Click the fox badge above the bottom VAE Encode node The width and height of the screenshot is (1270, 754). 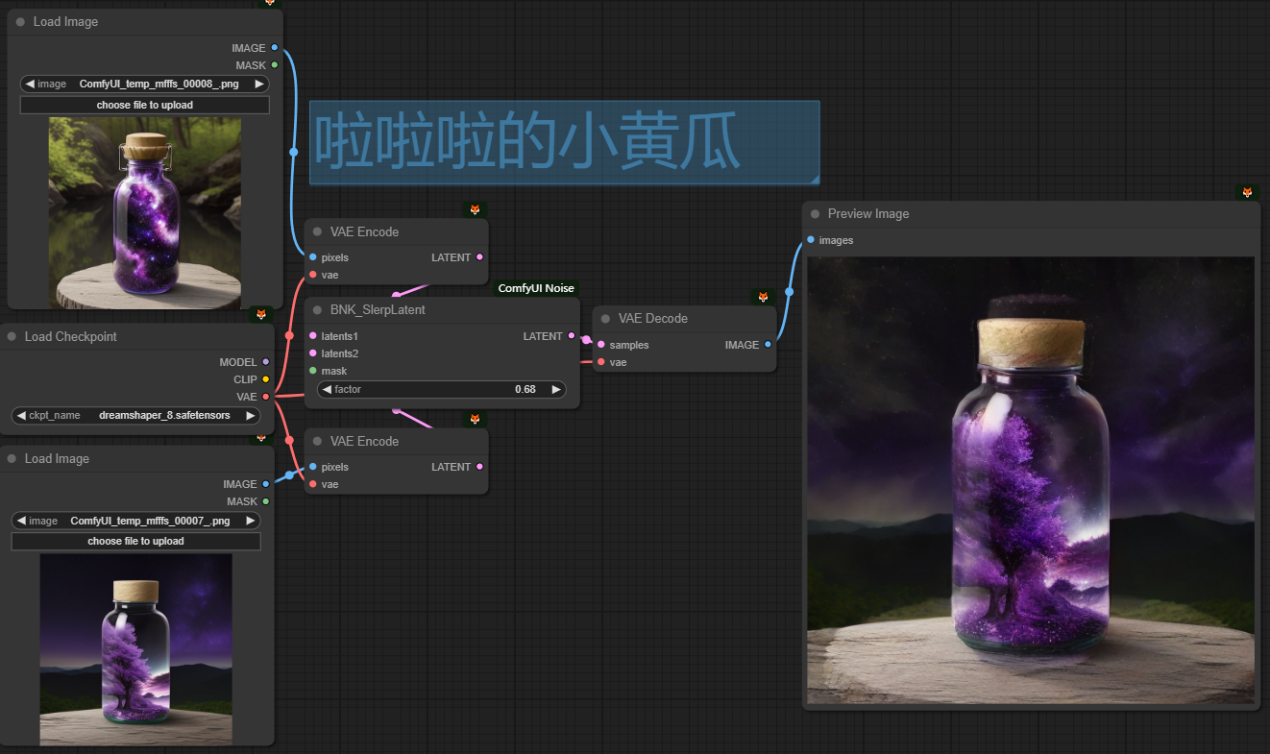(x=475, y=419)
